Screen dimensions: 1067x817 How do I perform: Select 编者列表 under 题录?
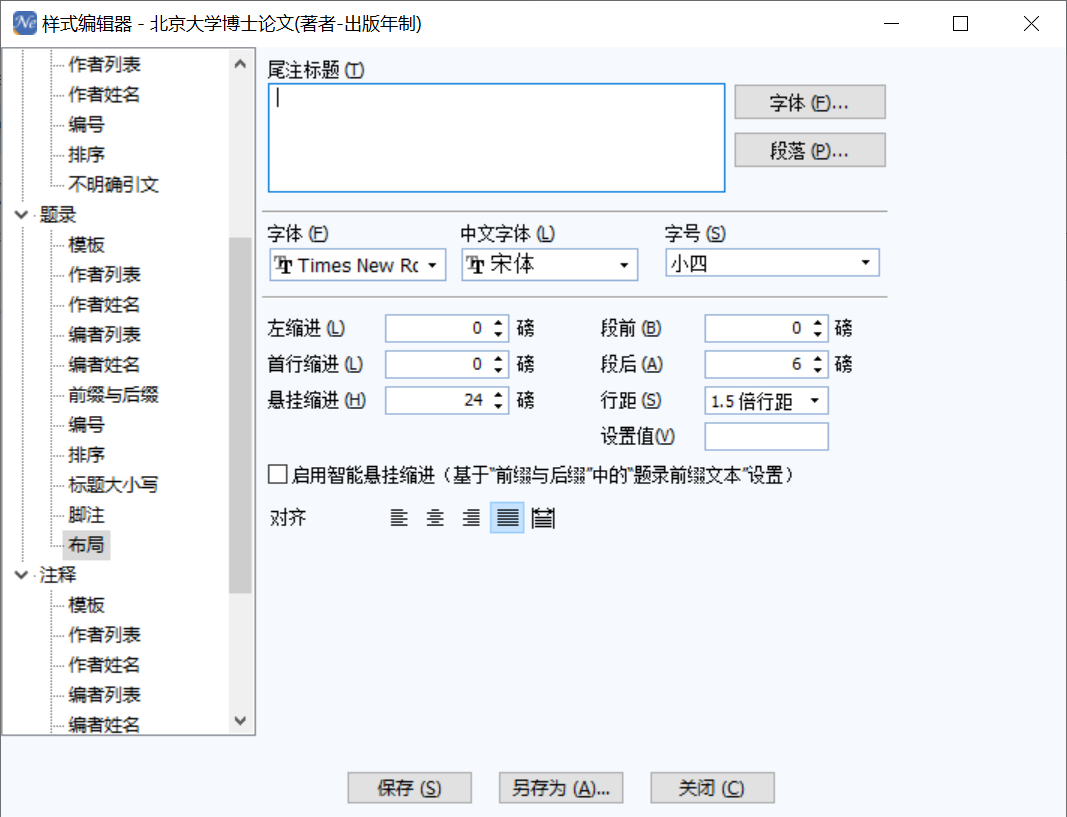104,335
